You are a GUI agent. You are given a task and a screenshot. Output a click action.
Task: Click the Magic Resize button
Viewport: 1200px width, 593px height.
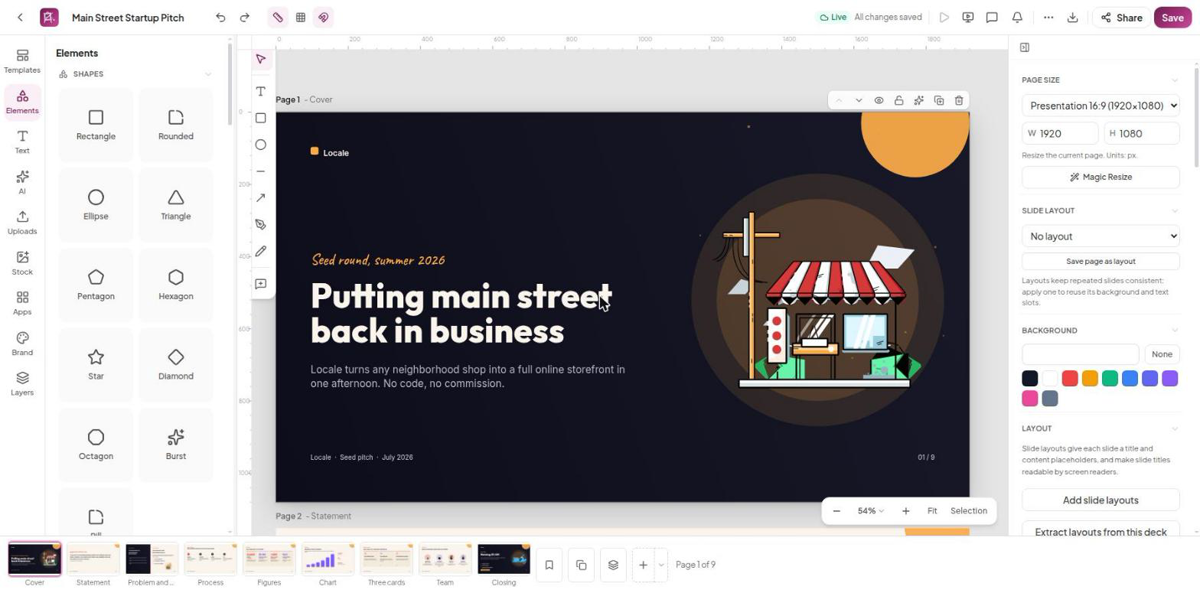pyautogui.click(x=1101, y=177)
